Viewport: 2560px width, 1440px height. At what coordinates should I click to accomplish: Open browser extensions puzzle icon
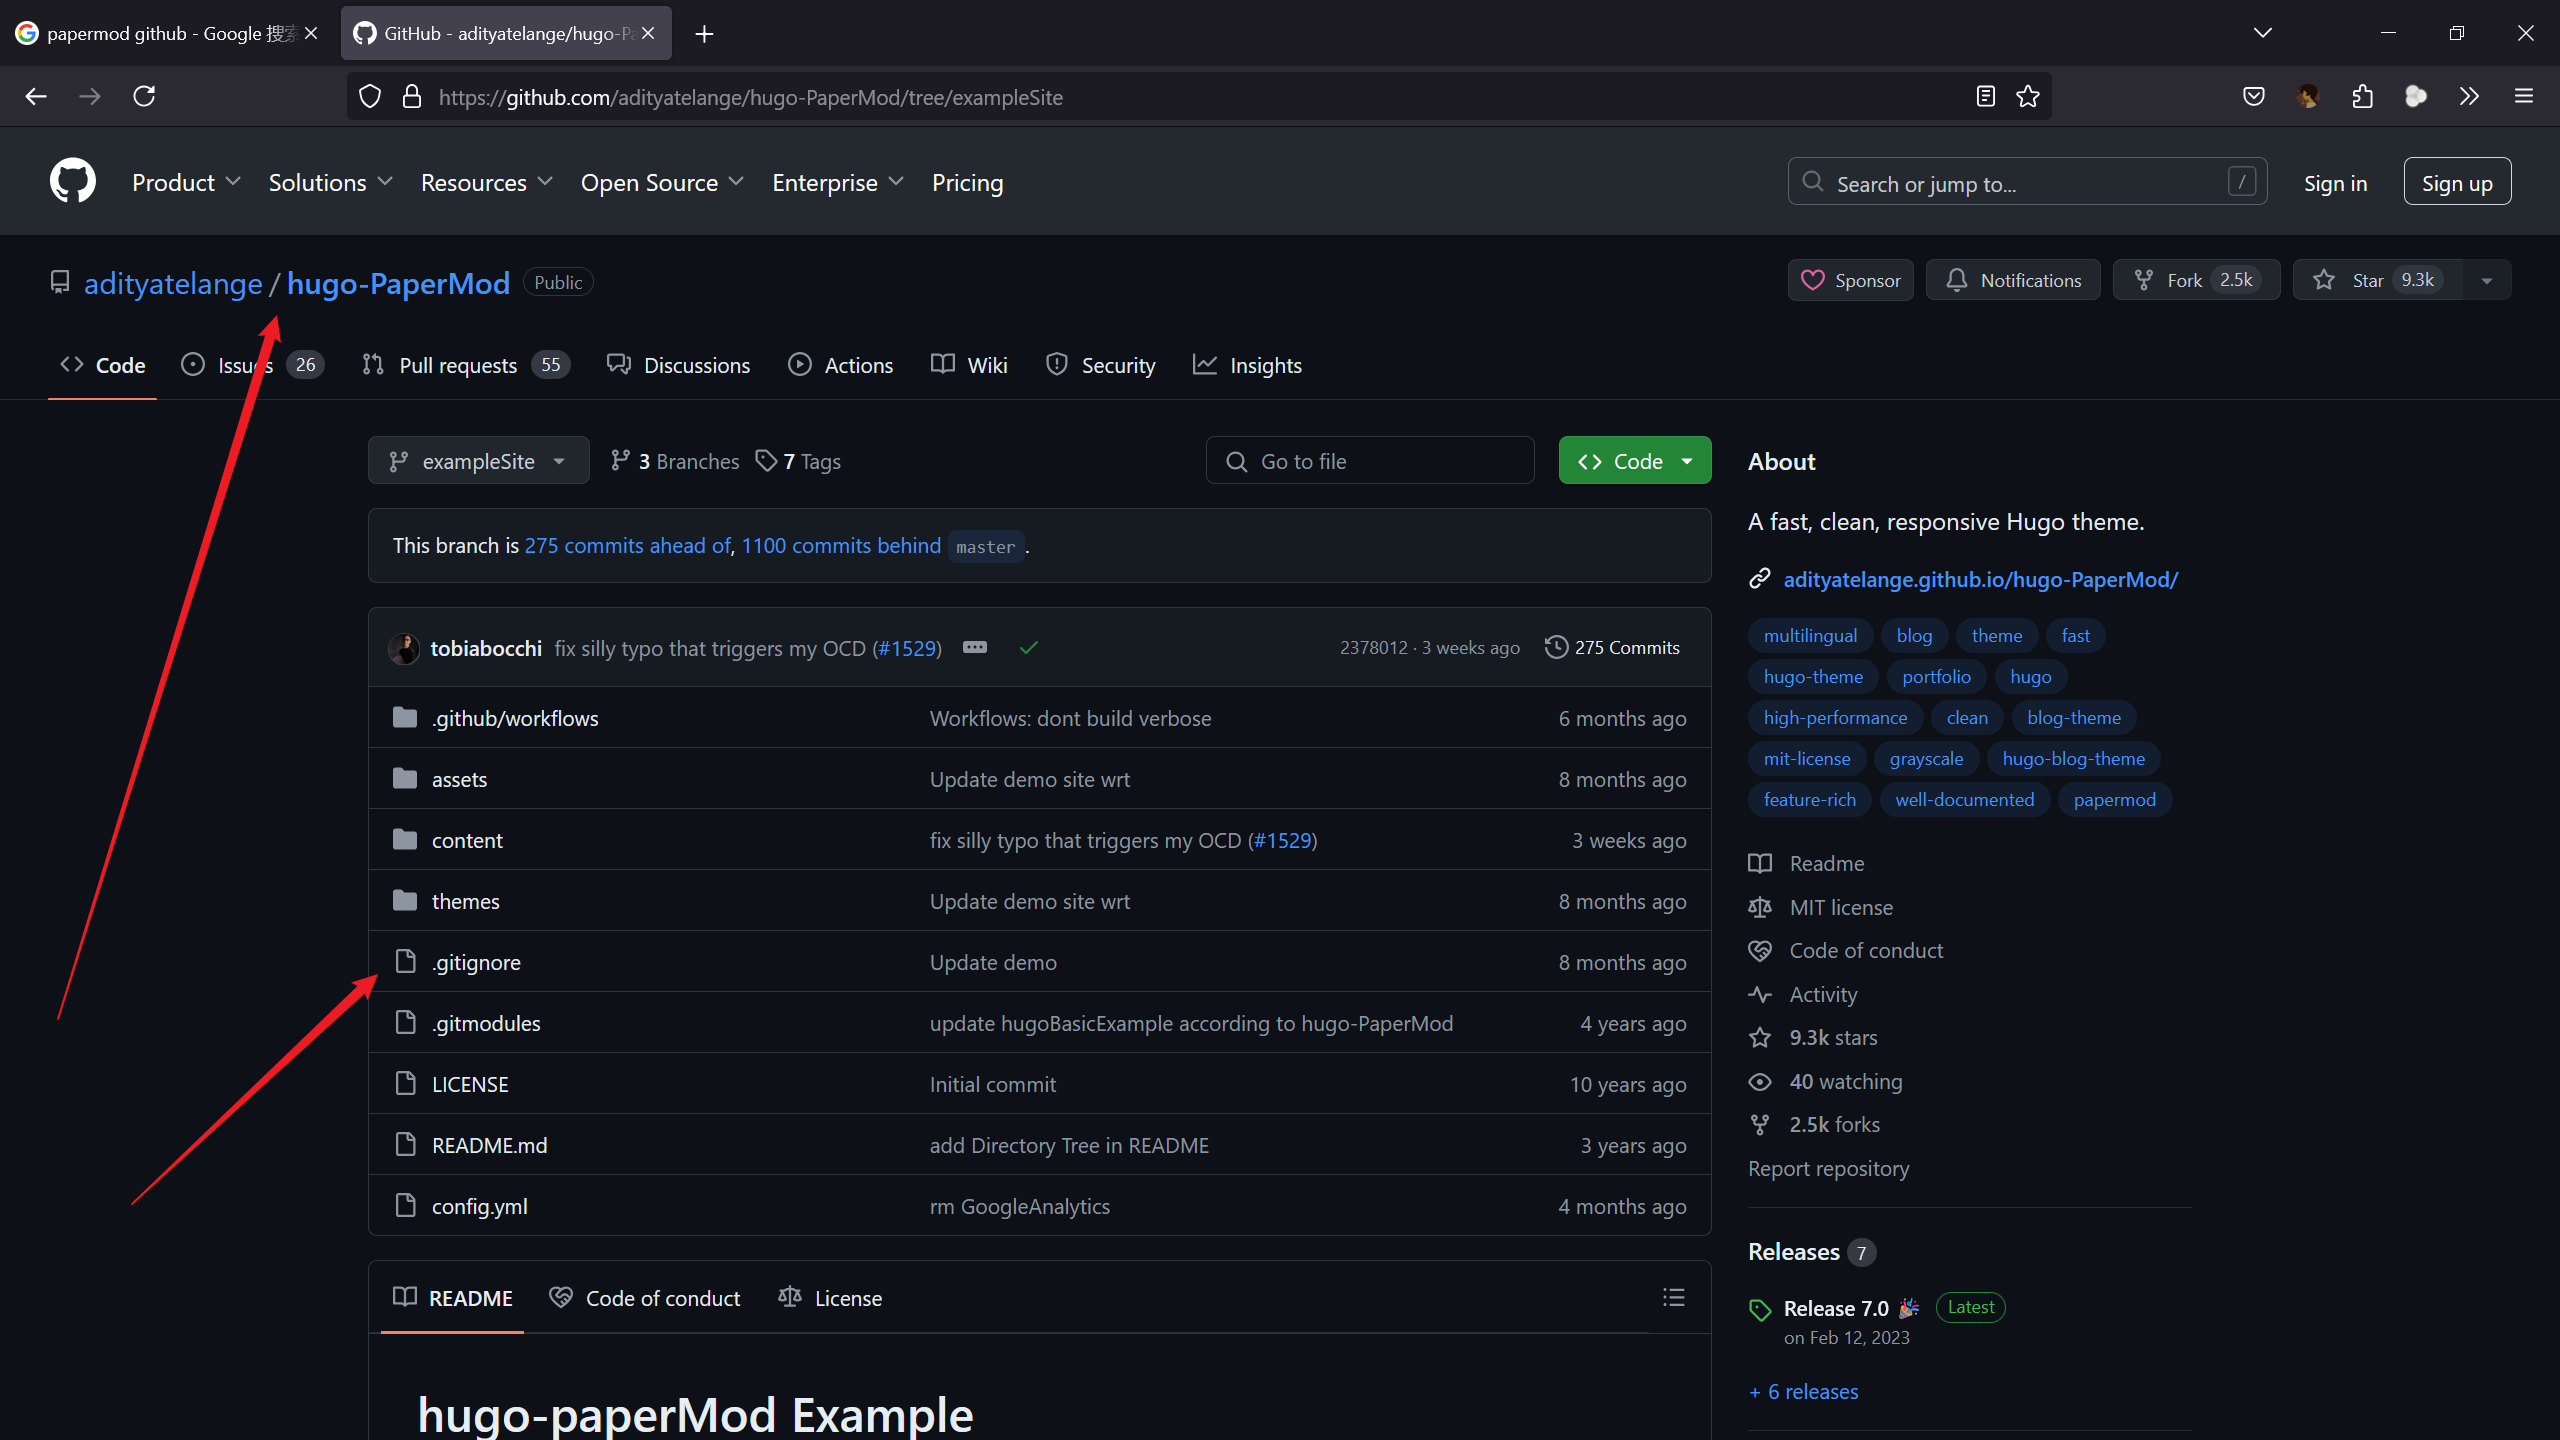click(x=2362, y=96)
